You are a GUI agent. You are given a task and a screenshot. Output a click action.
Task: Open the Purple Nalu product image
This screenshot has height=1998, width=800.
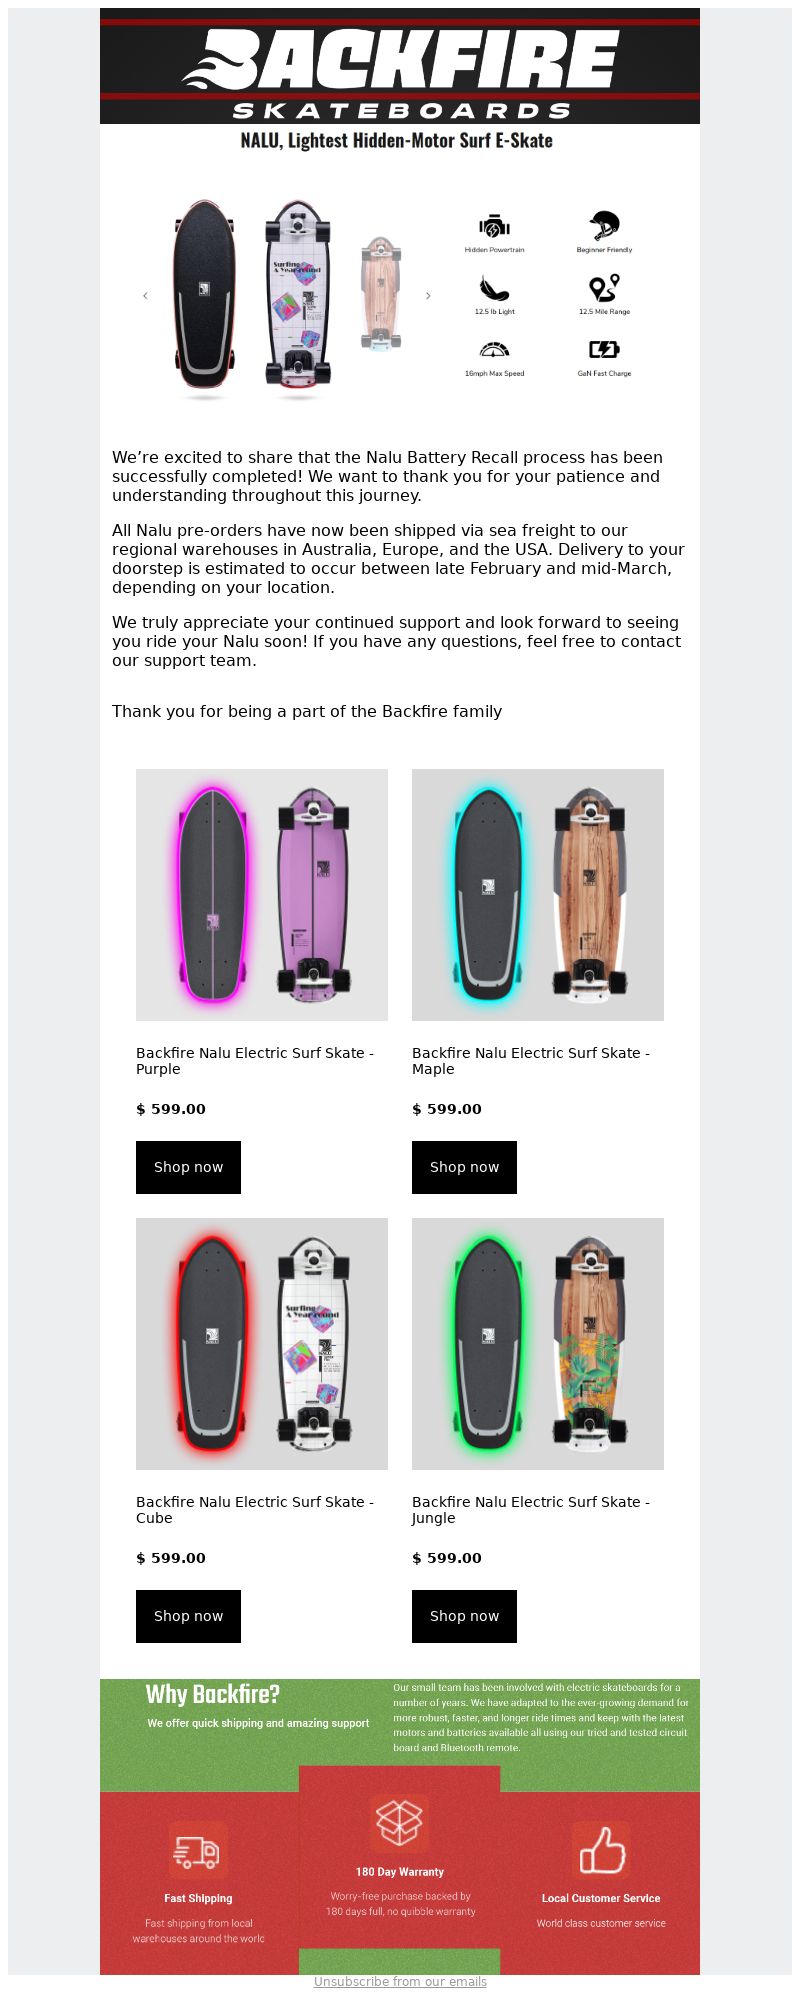262,895
